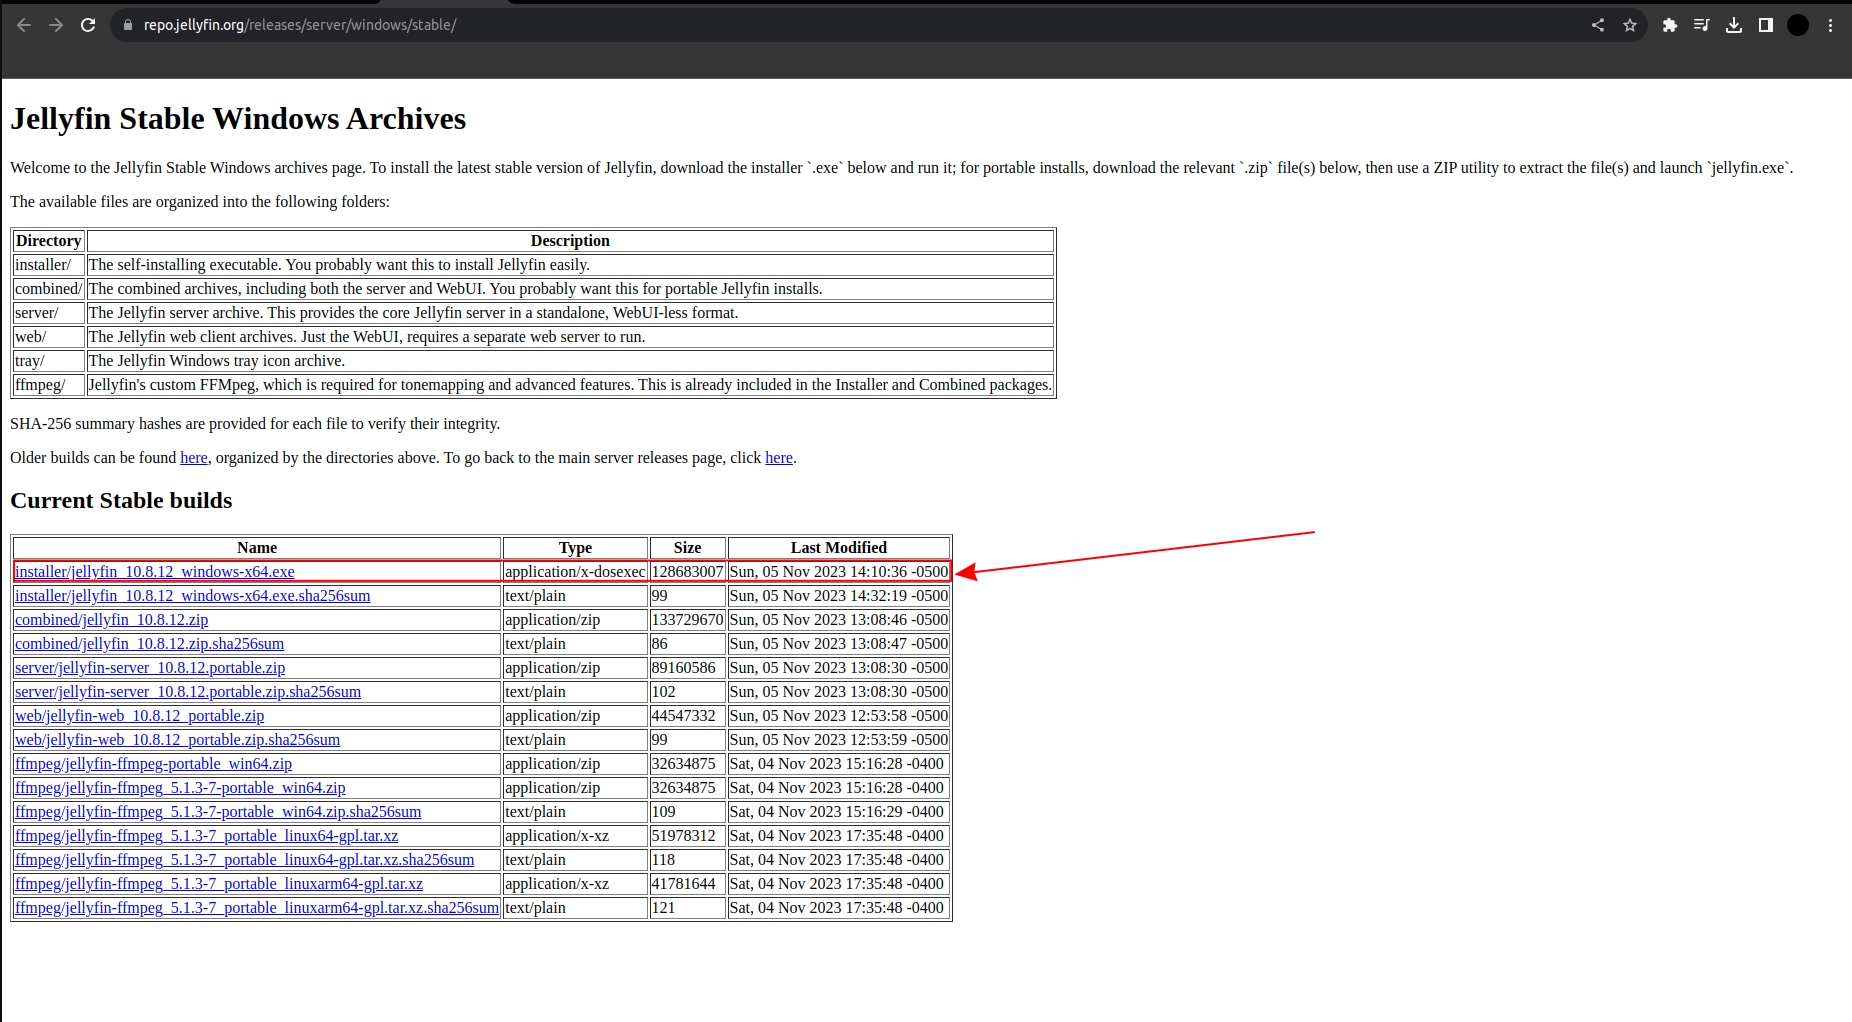1852x1022 pixels.
Task: Open the media controls toolbar icon
Action: 1701,25
